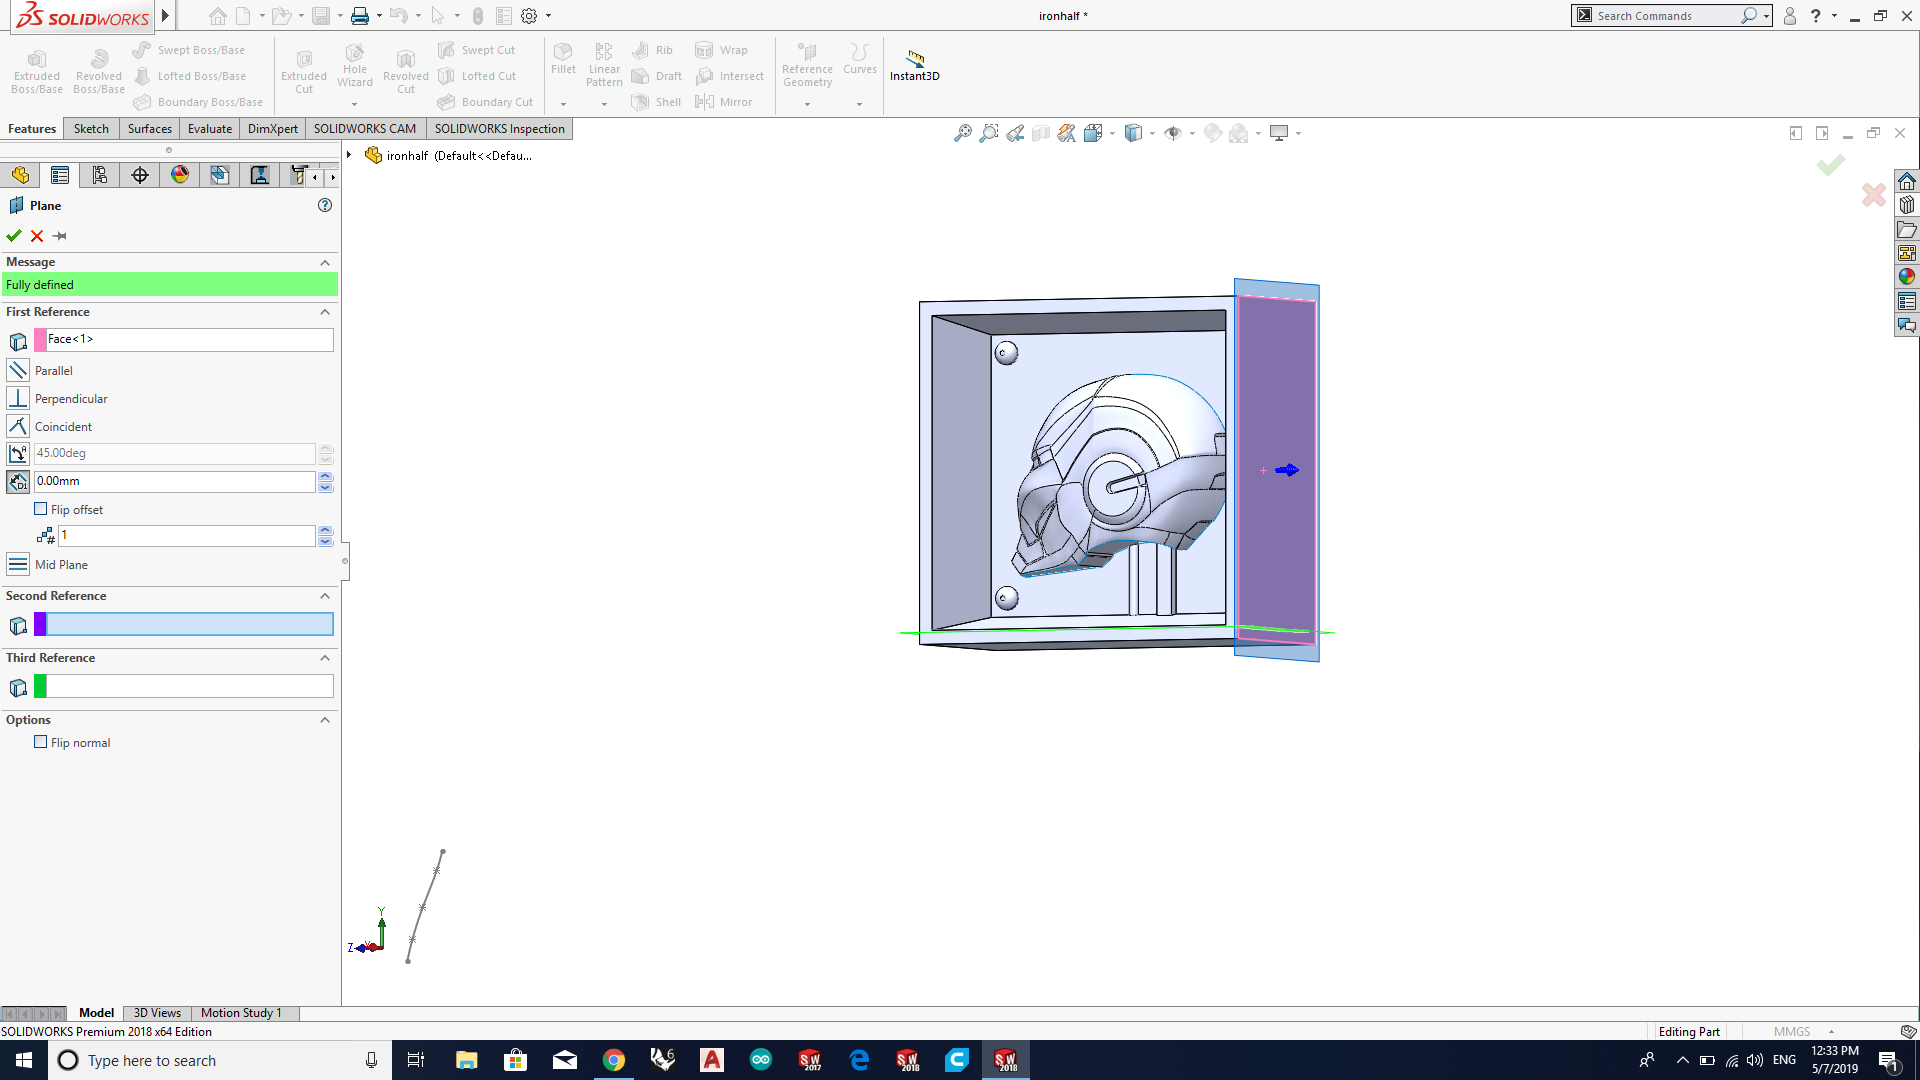Viewport: 1920px width, 1080px height.
Task: Enable the Flip normal checkbox
Action: tap(41, 742)
